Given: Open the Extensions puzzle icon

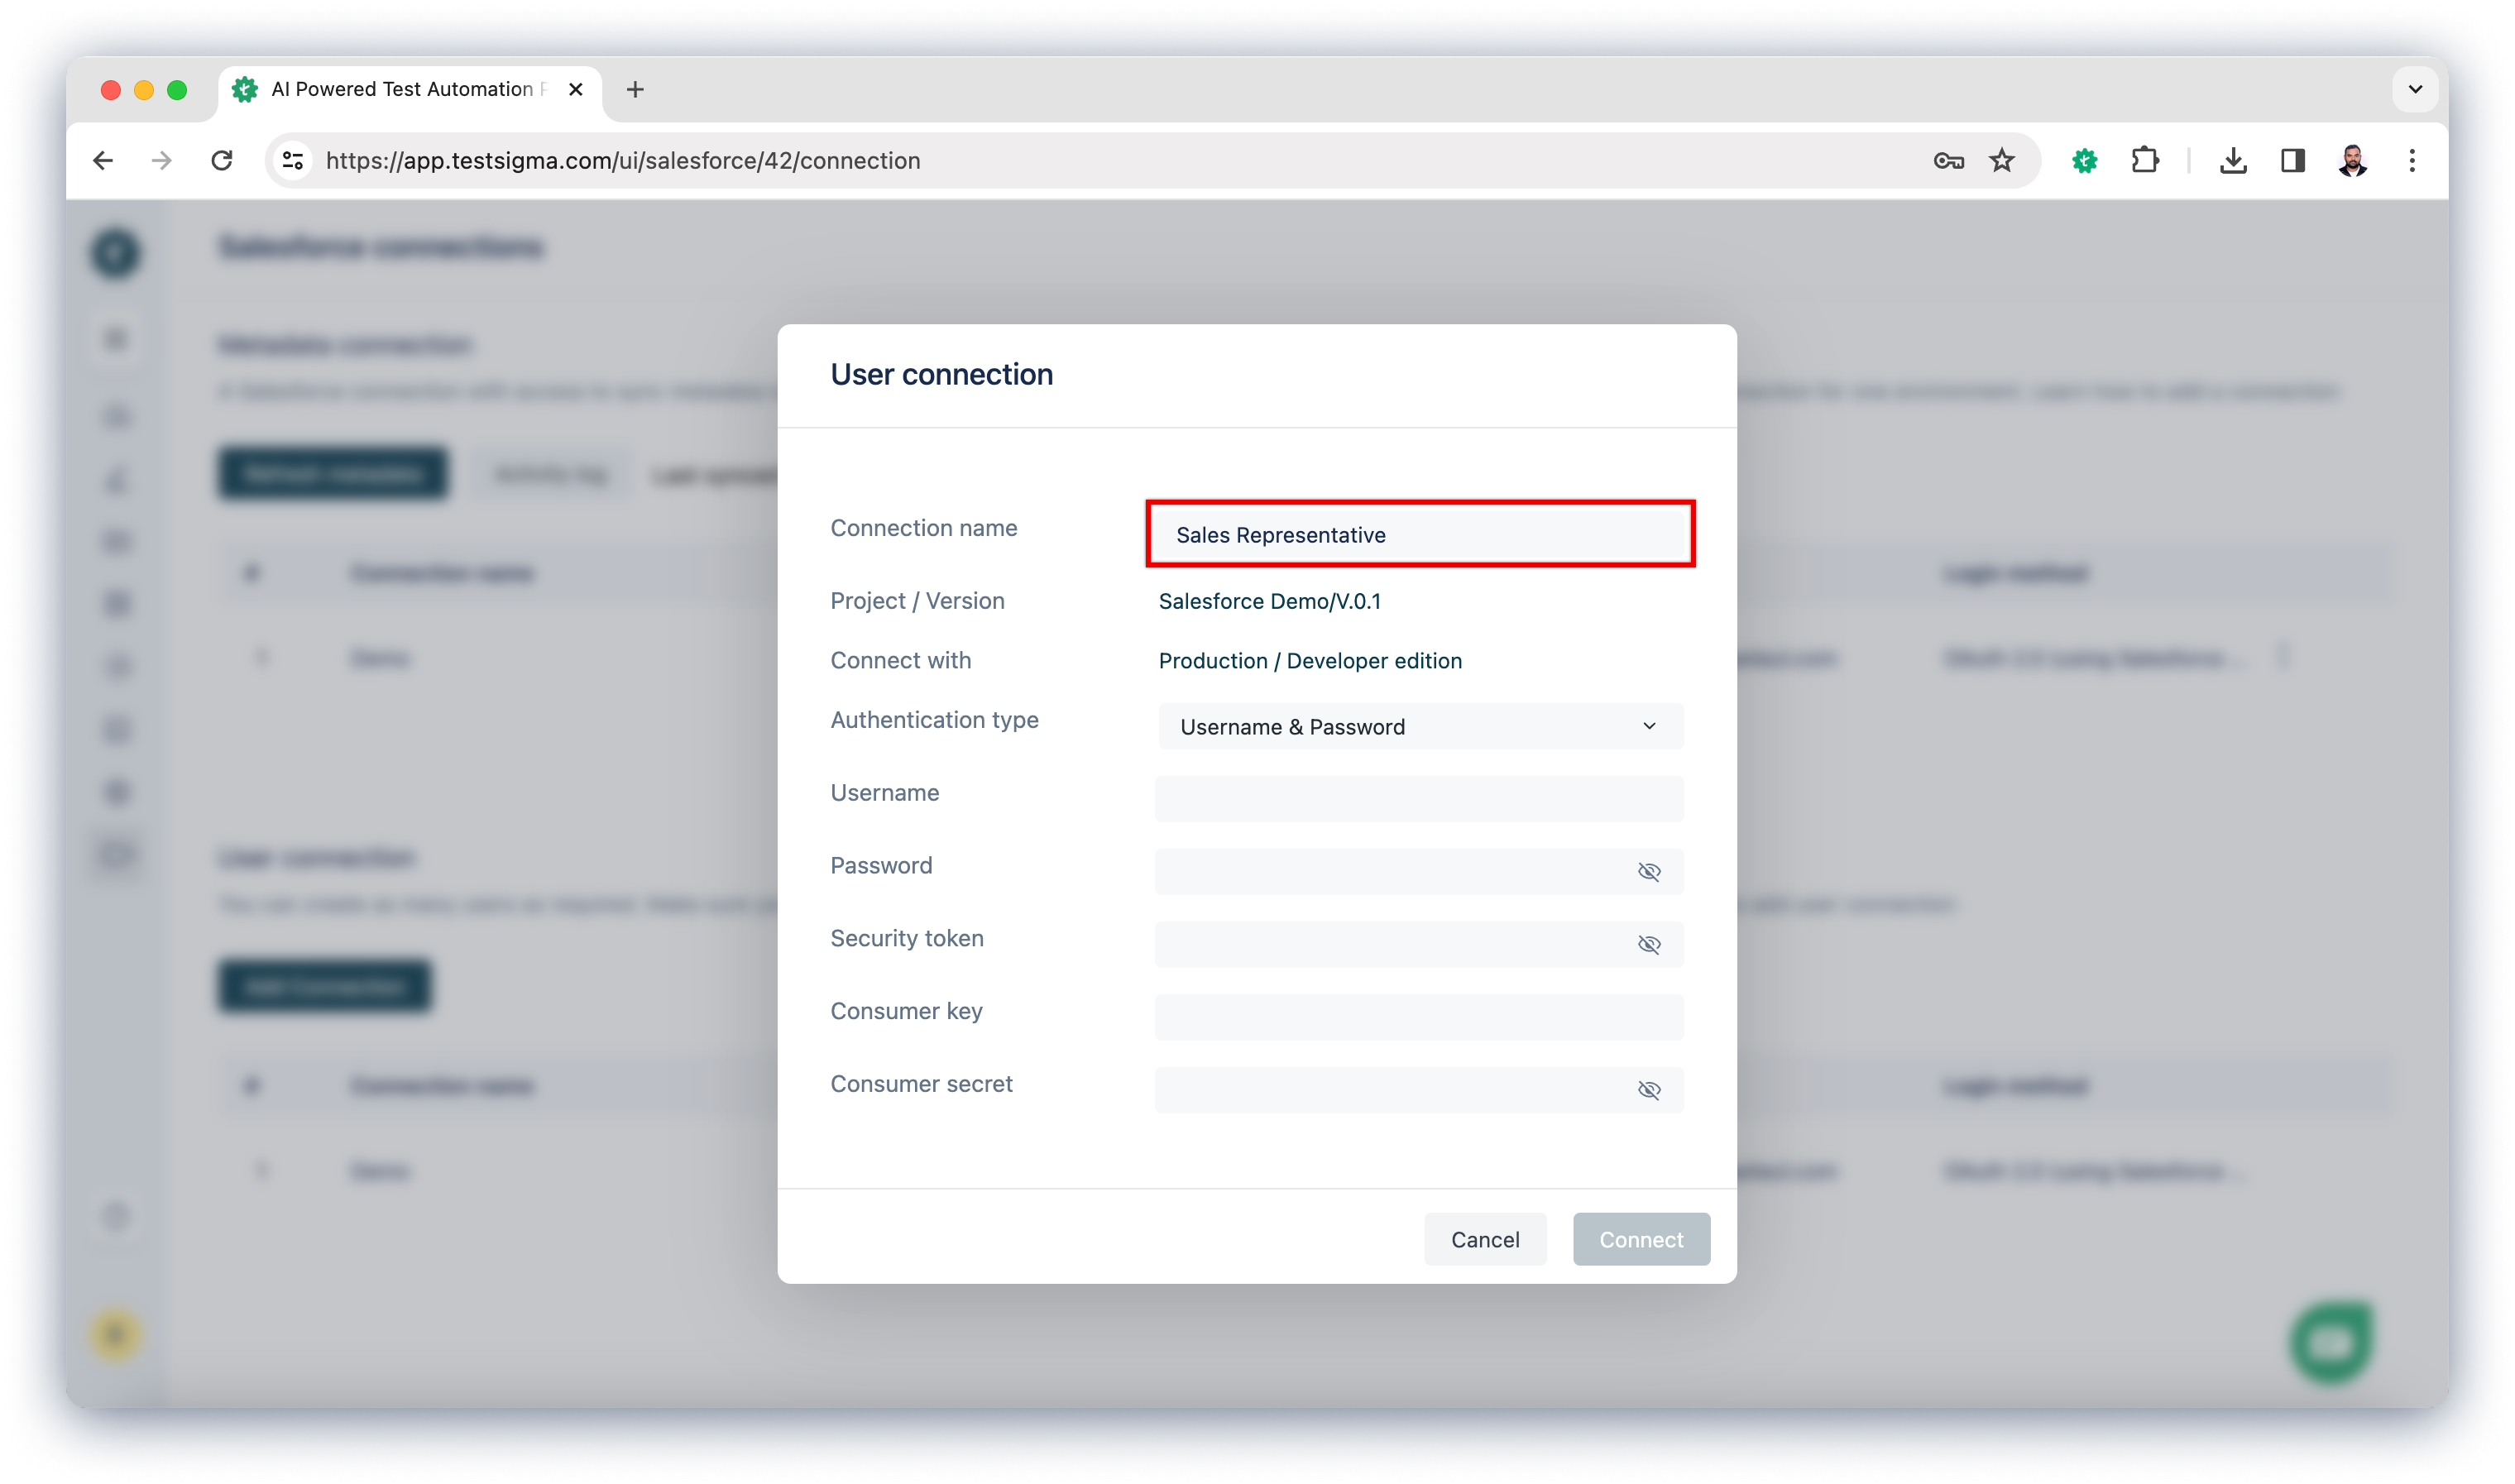Looking at the screenshot, I should coord(2144,160).
